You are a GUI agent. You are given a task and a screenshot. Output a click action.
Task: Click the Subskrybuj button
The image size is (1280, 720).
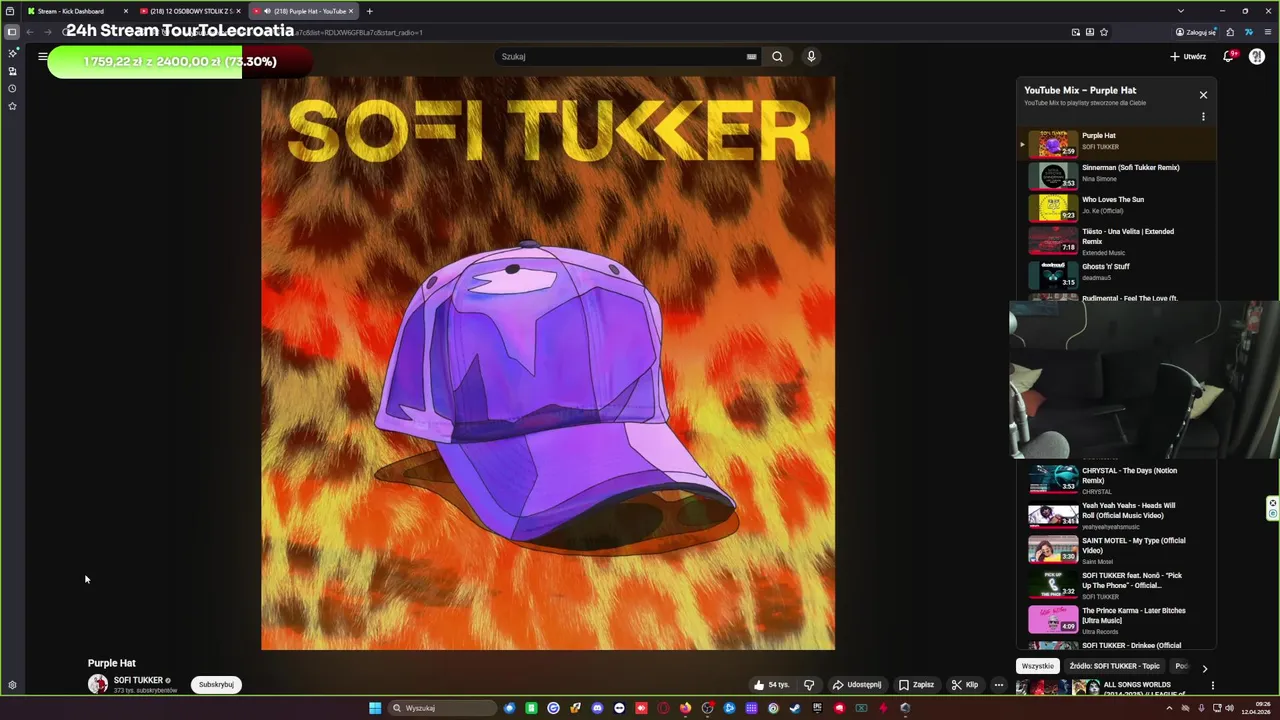pos(216,685)
